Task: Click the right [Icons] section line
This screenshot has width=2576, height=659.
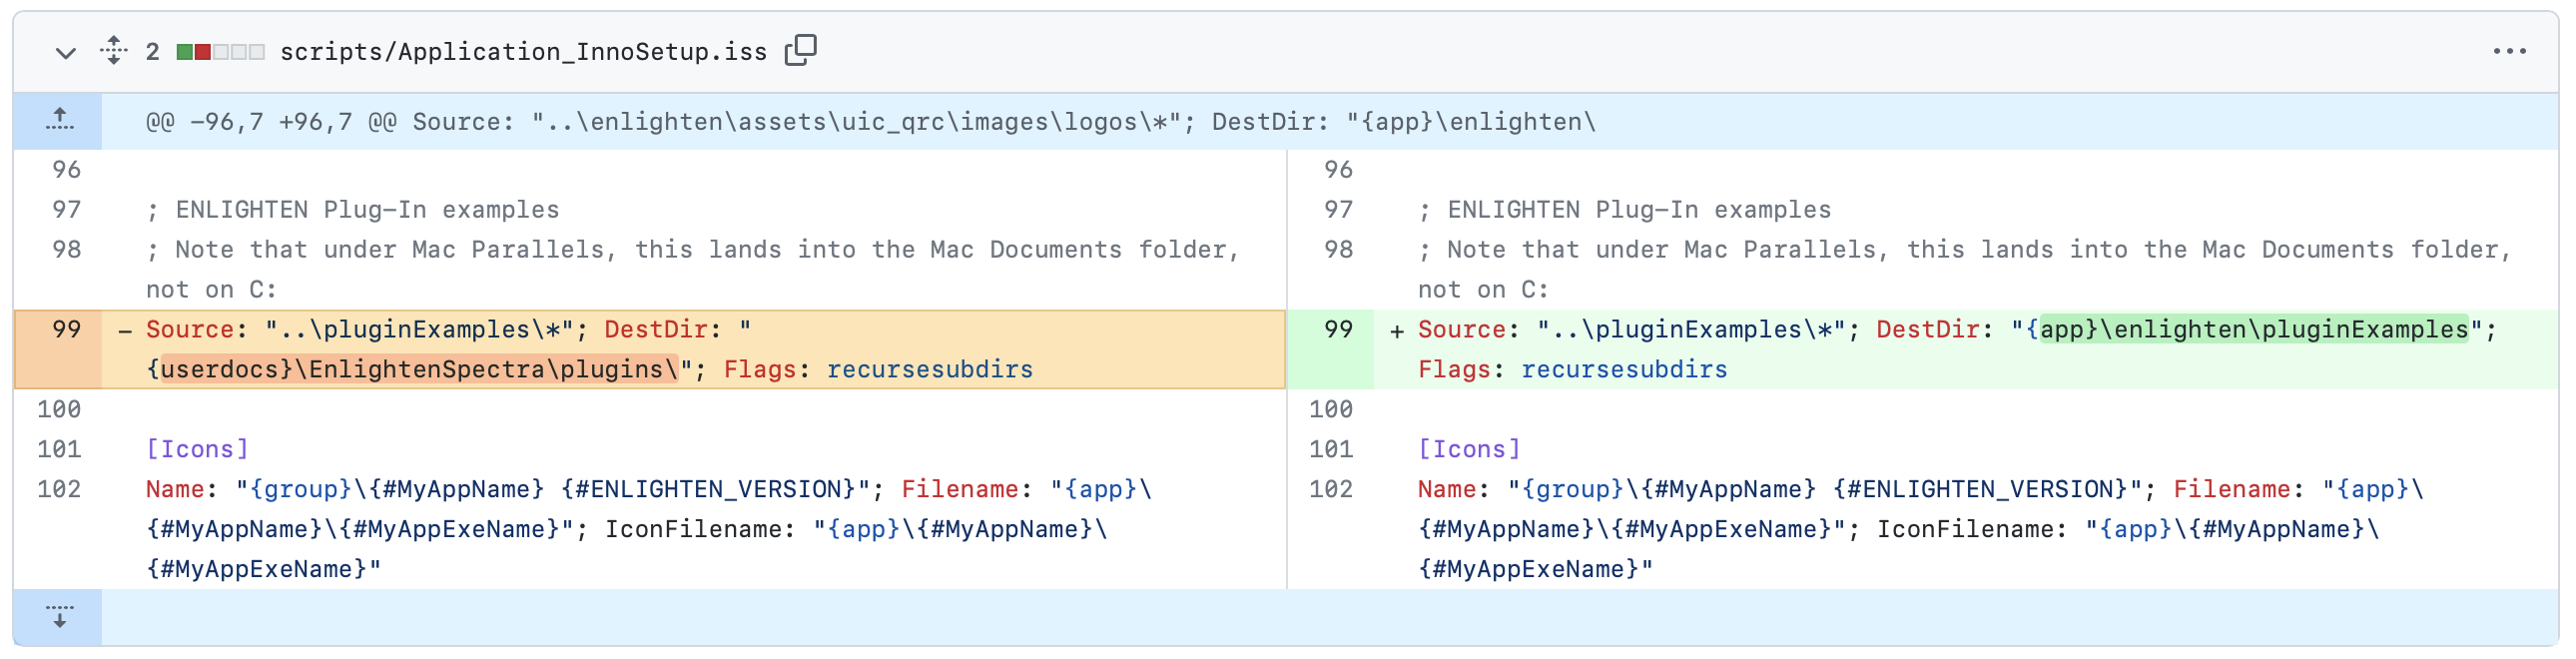Action: click(x=1469, y=449)
